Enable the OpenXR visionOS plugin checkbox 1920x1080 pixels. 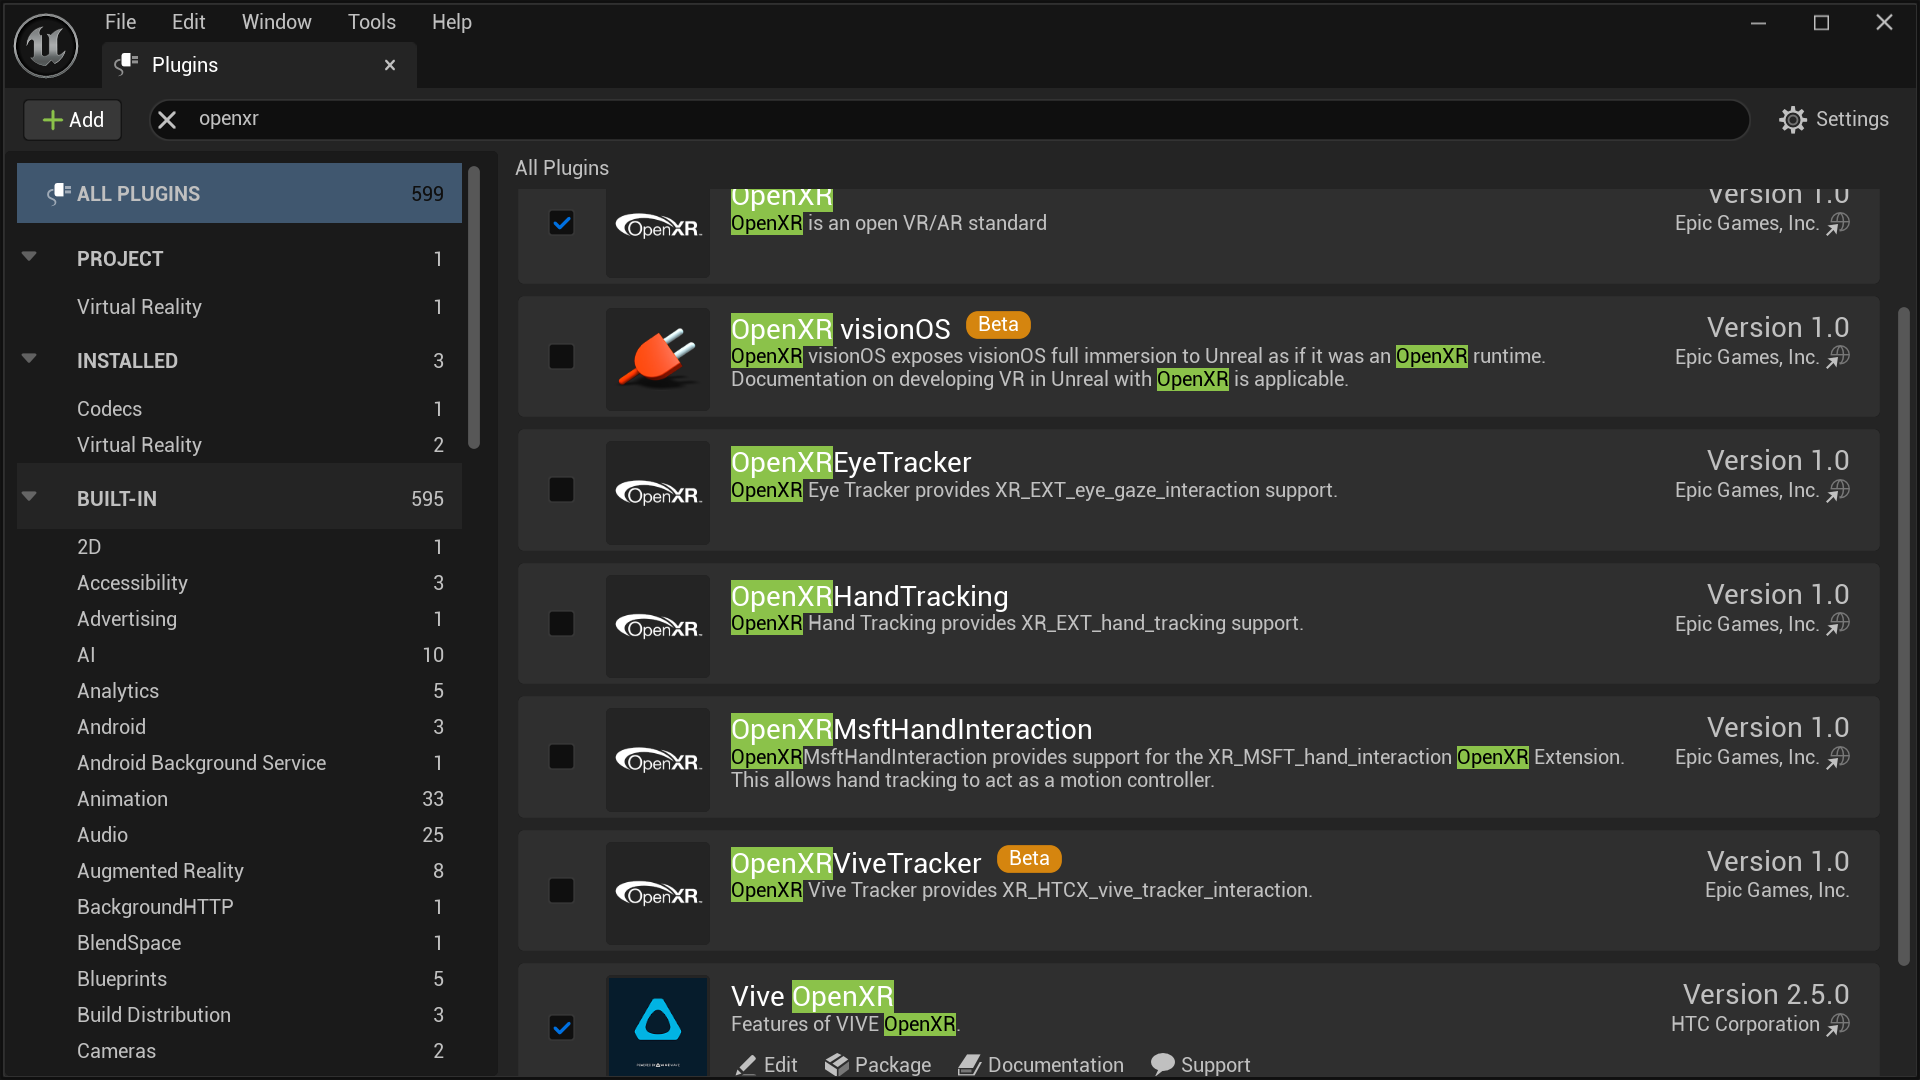(x=562, y=357)
